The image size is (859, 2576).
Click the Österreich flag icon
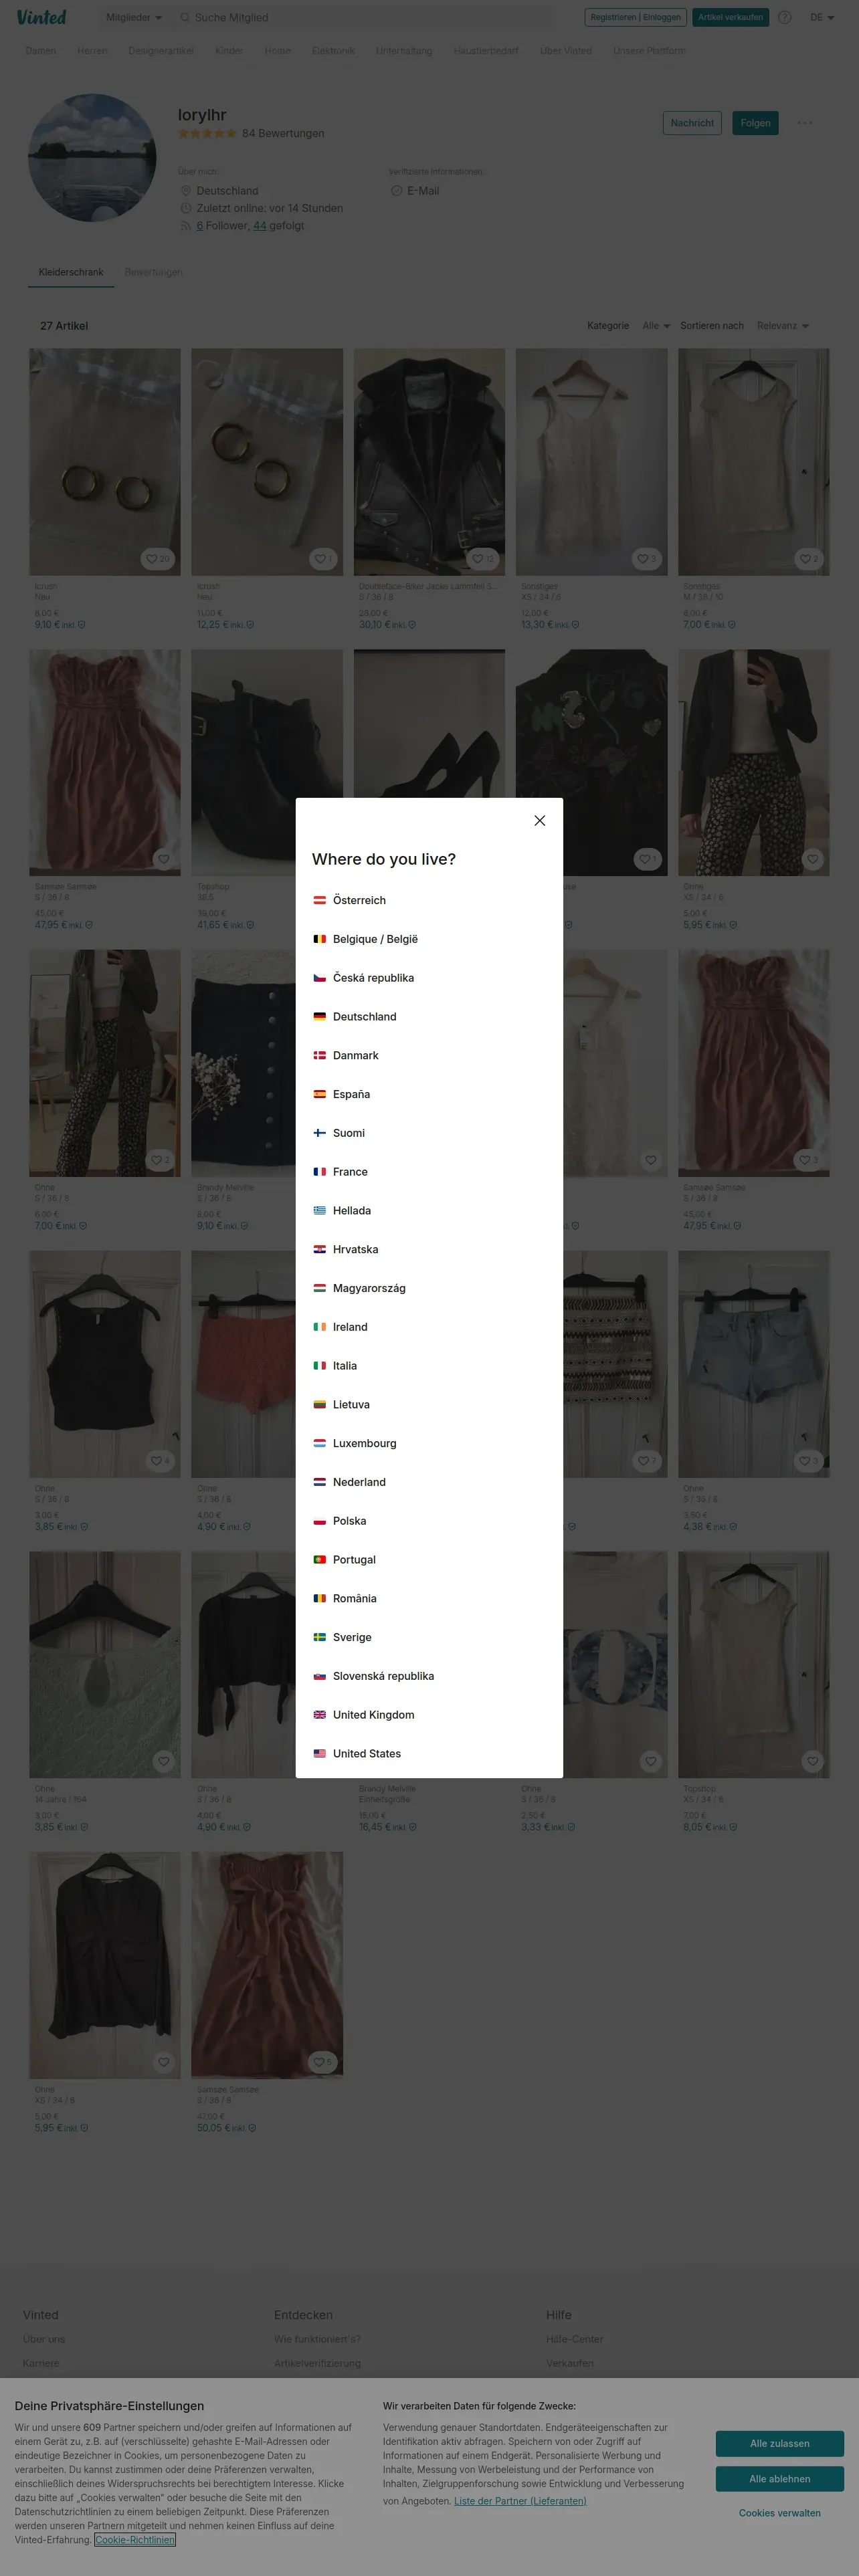(x=320, y=900)
